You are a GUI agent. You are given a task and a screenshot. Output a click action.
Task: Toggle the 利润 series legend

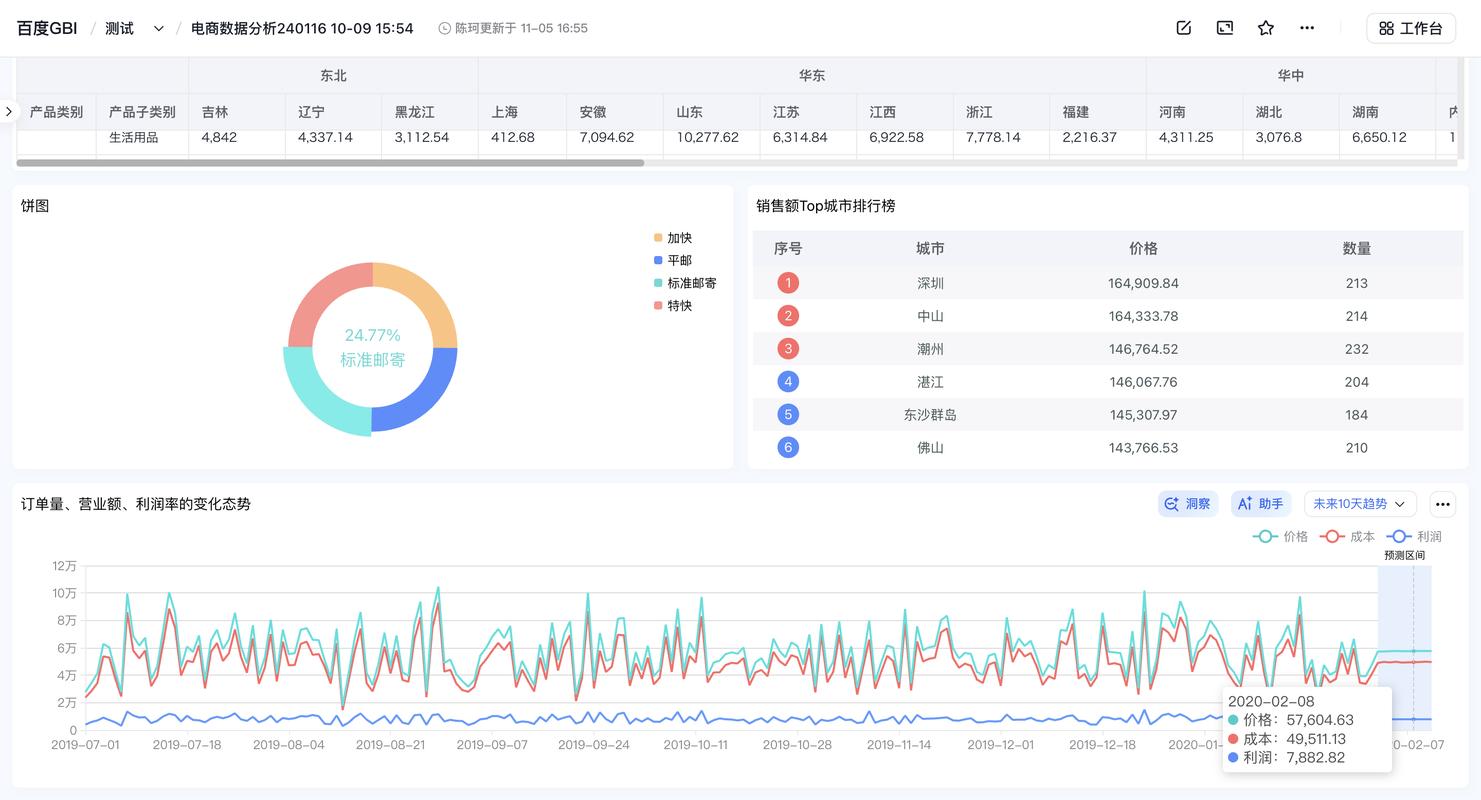point(1415,536)
